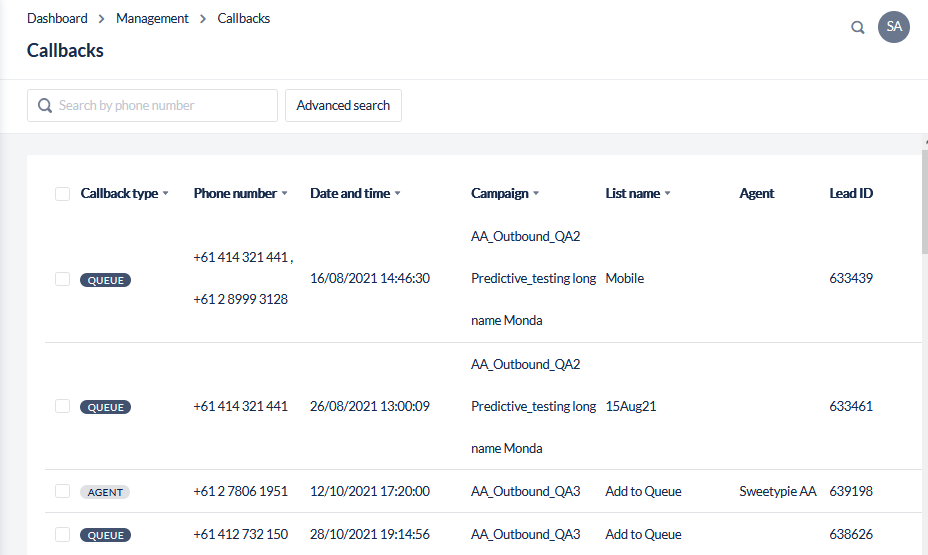The width and height of the screenshot is (928, 555).
Task: Click the search magnifier icon in header
Action: pos(857,28)
